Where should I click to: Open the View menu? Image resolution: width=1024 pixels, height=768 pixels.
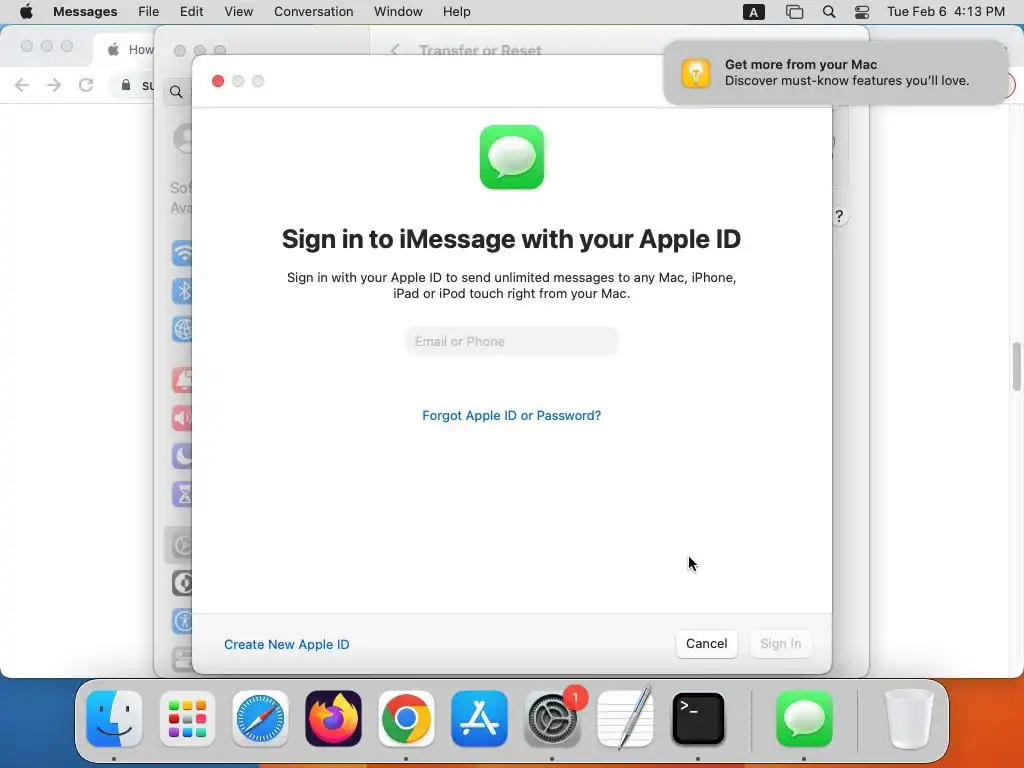coord(238,12)
